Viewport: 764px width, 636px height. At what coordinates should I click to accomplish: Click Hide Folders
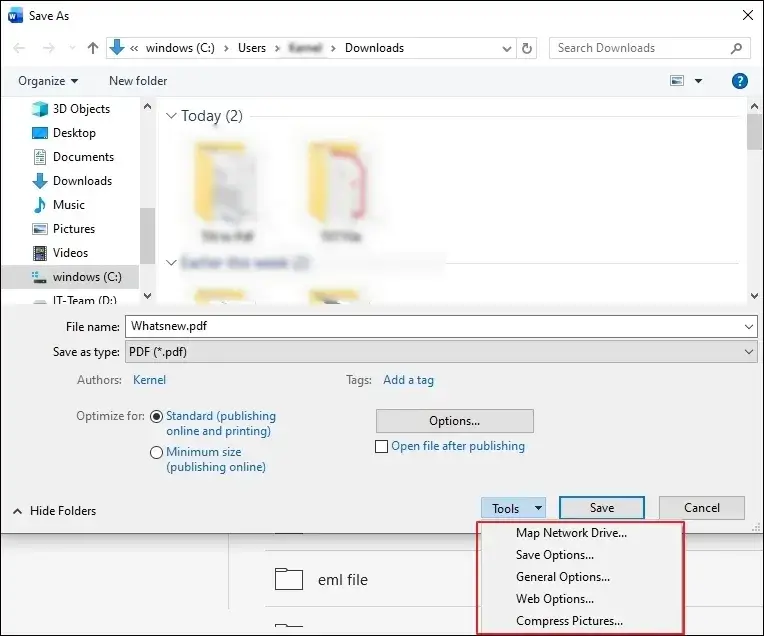55,511
